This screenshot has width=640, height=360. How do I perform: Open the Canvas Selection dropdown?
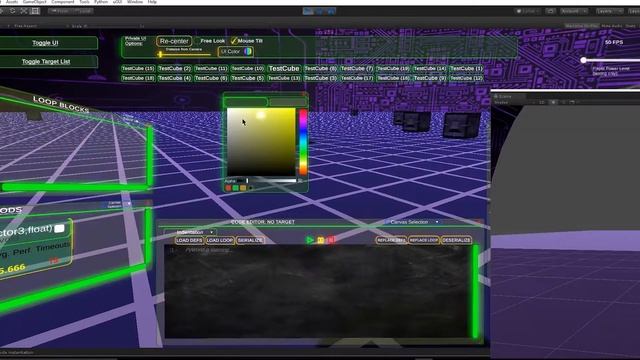(413, 222)
